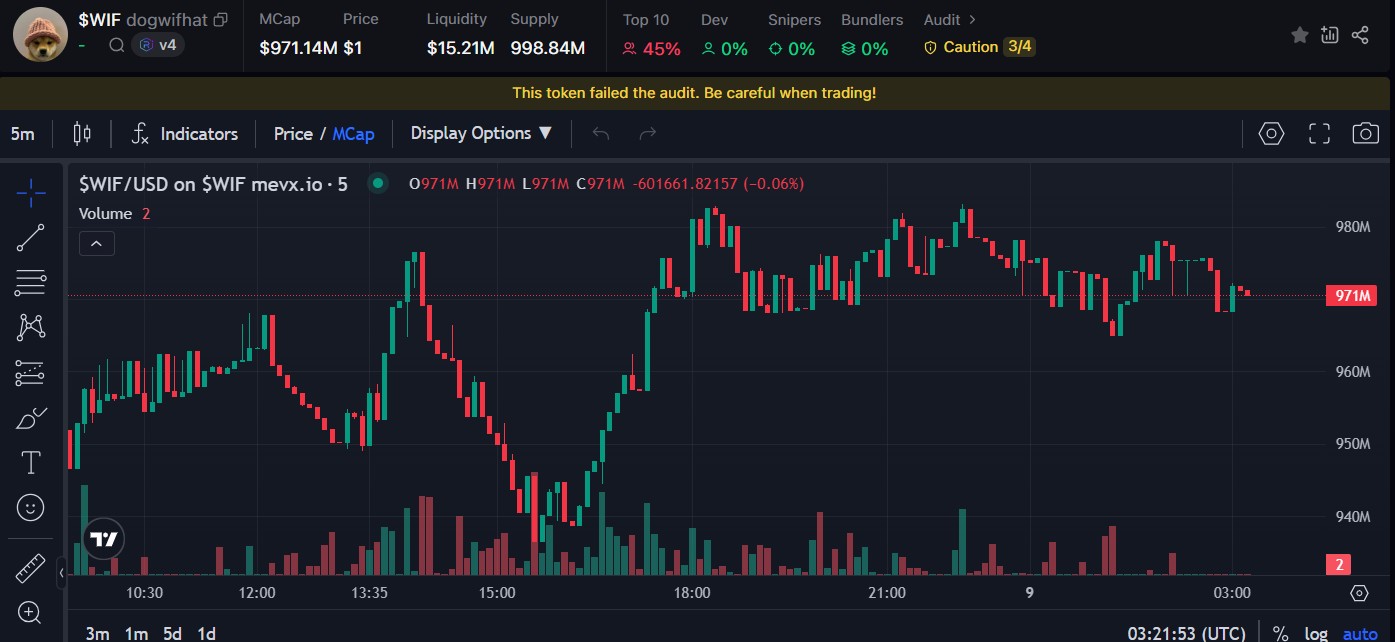Click the v4 pool version badge

click(x=158, y=45)
